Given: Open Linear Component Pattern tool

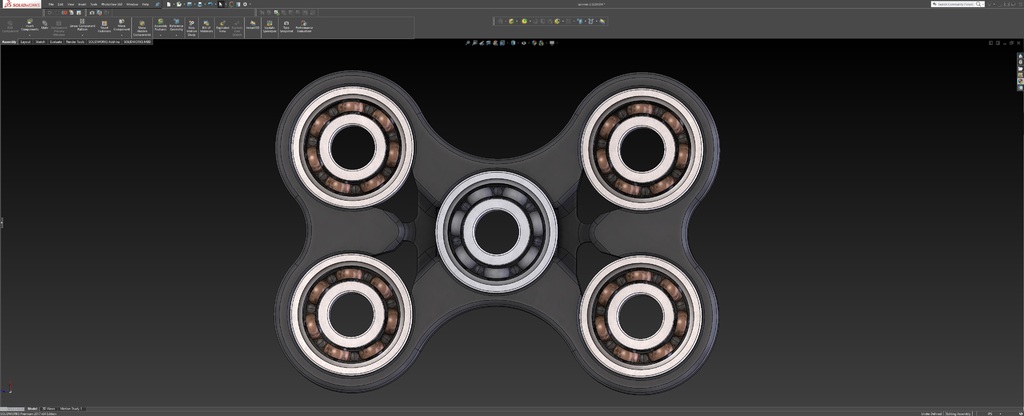Looking at the screenshot, I should [82, 25].
